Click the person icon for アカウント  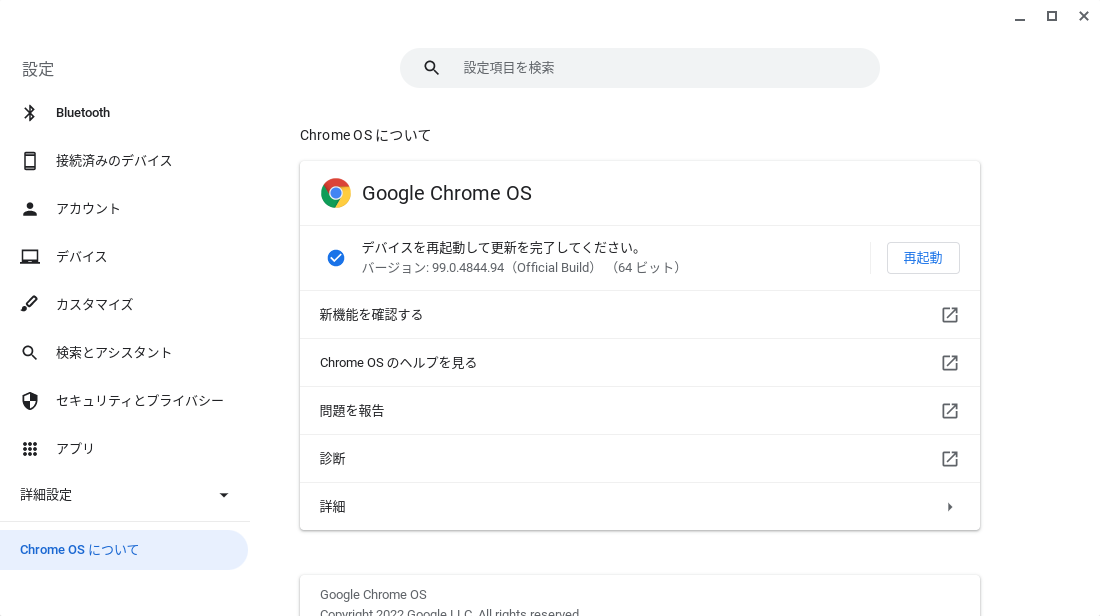click(x=29, y=209)
